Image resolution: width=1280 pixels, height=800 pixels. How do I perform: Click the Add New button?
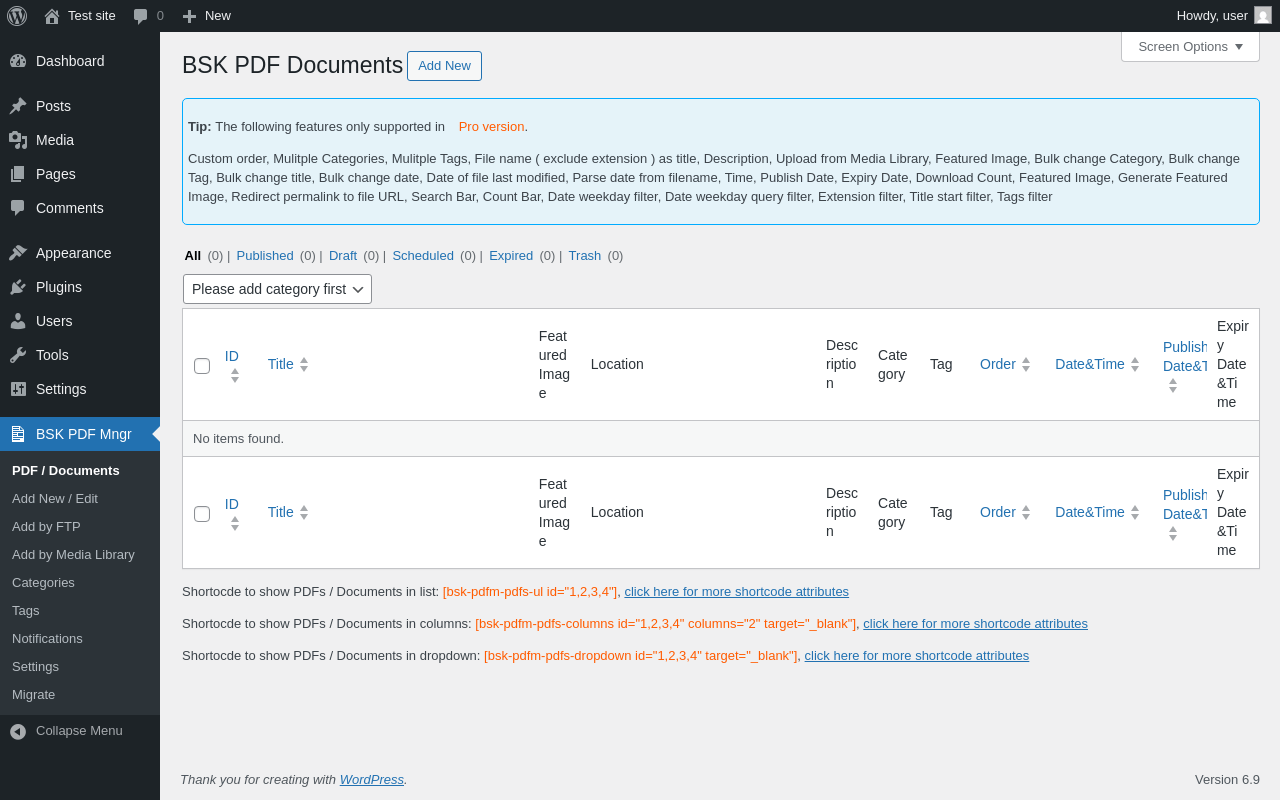[x=444, y=66]
